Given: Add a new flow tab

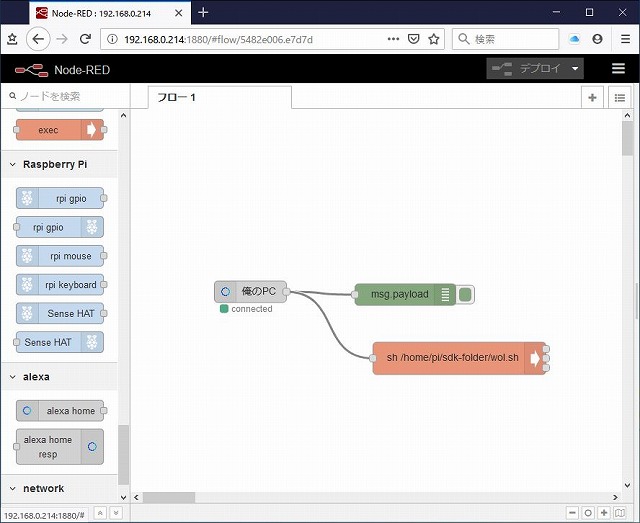Looking at the screenshot, I should pyautogui.click(x=592, y=98).
